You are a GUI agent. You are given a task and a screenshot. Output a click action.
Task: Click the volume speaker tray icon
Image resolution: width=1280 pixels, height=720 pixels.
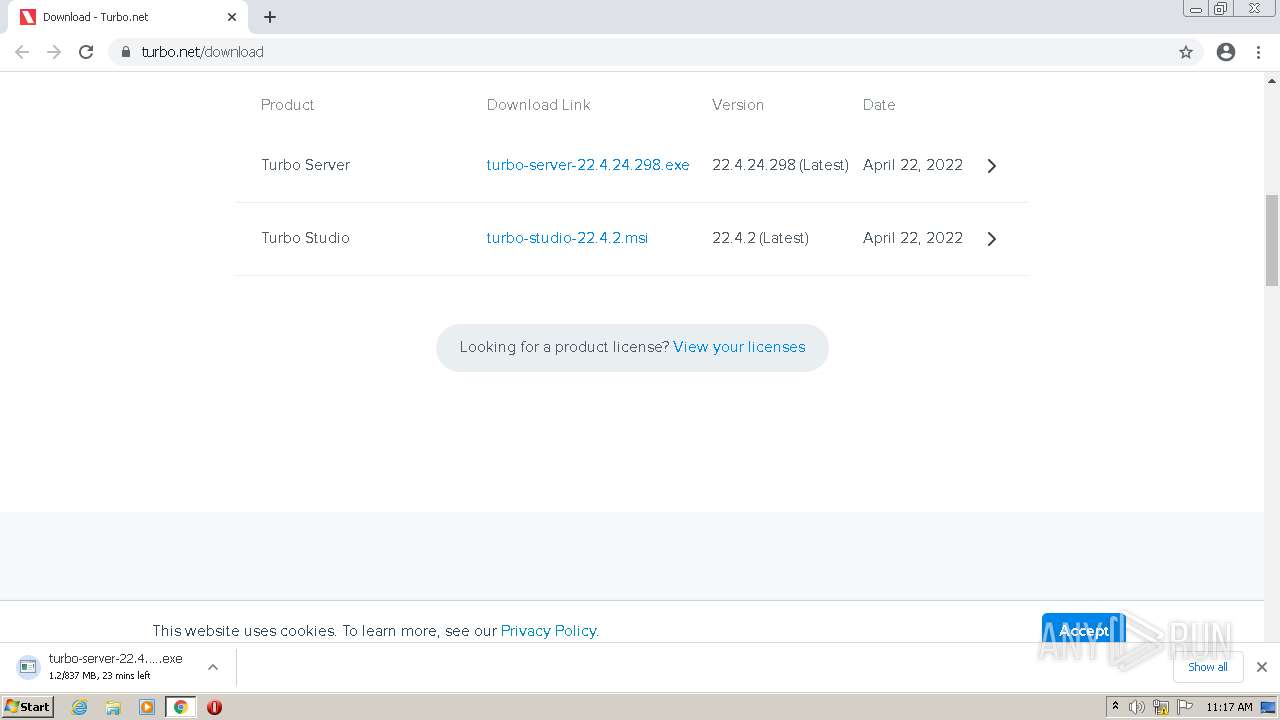(1137, 707)
